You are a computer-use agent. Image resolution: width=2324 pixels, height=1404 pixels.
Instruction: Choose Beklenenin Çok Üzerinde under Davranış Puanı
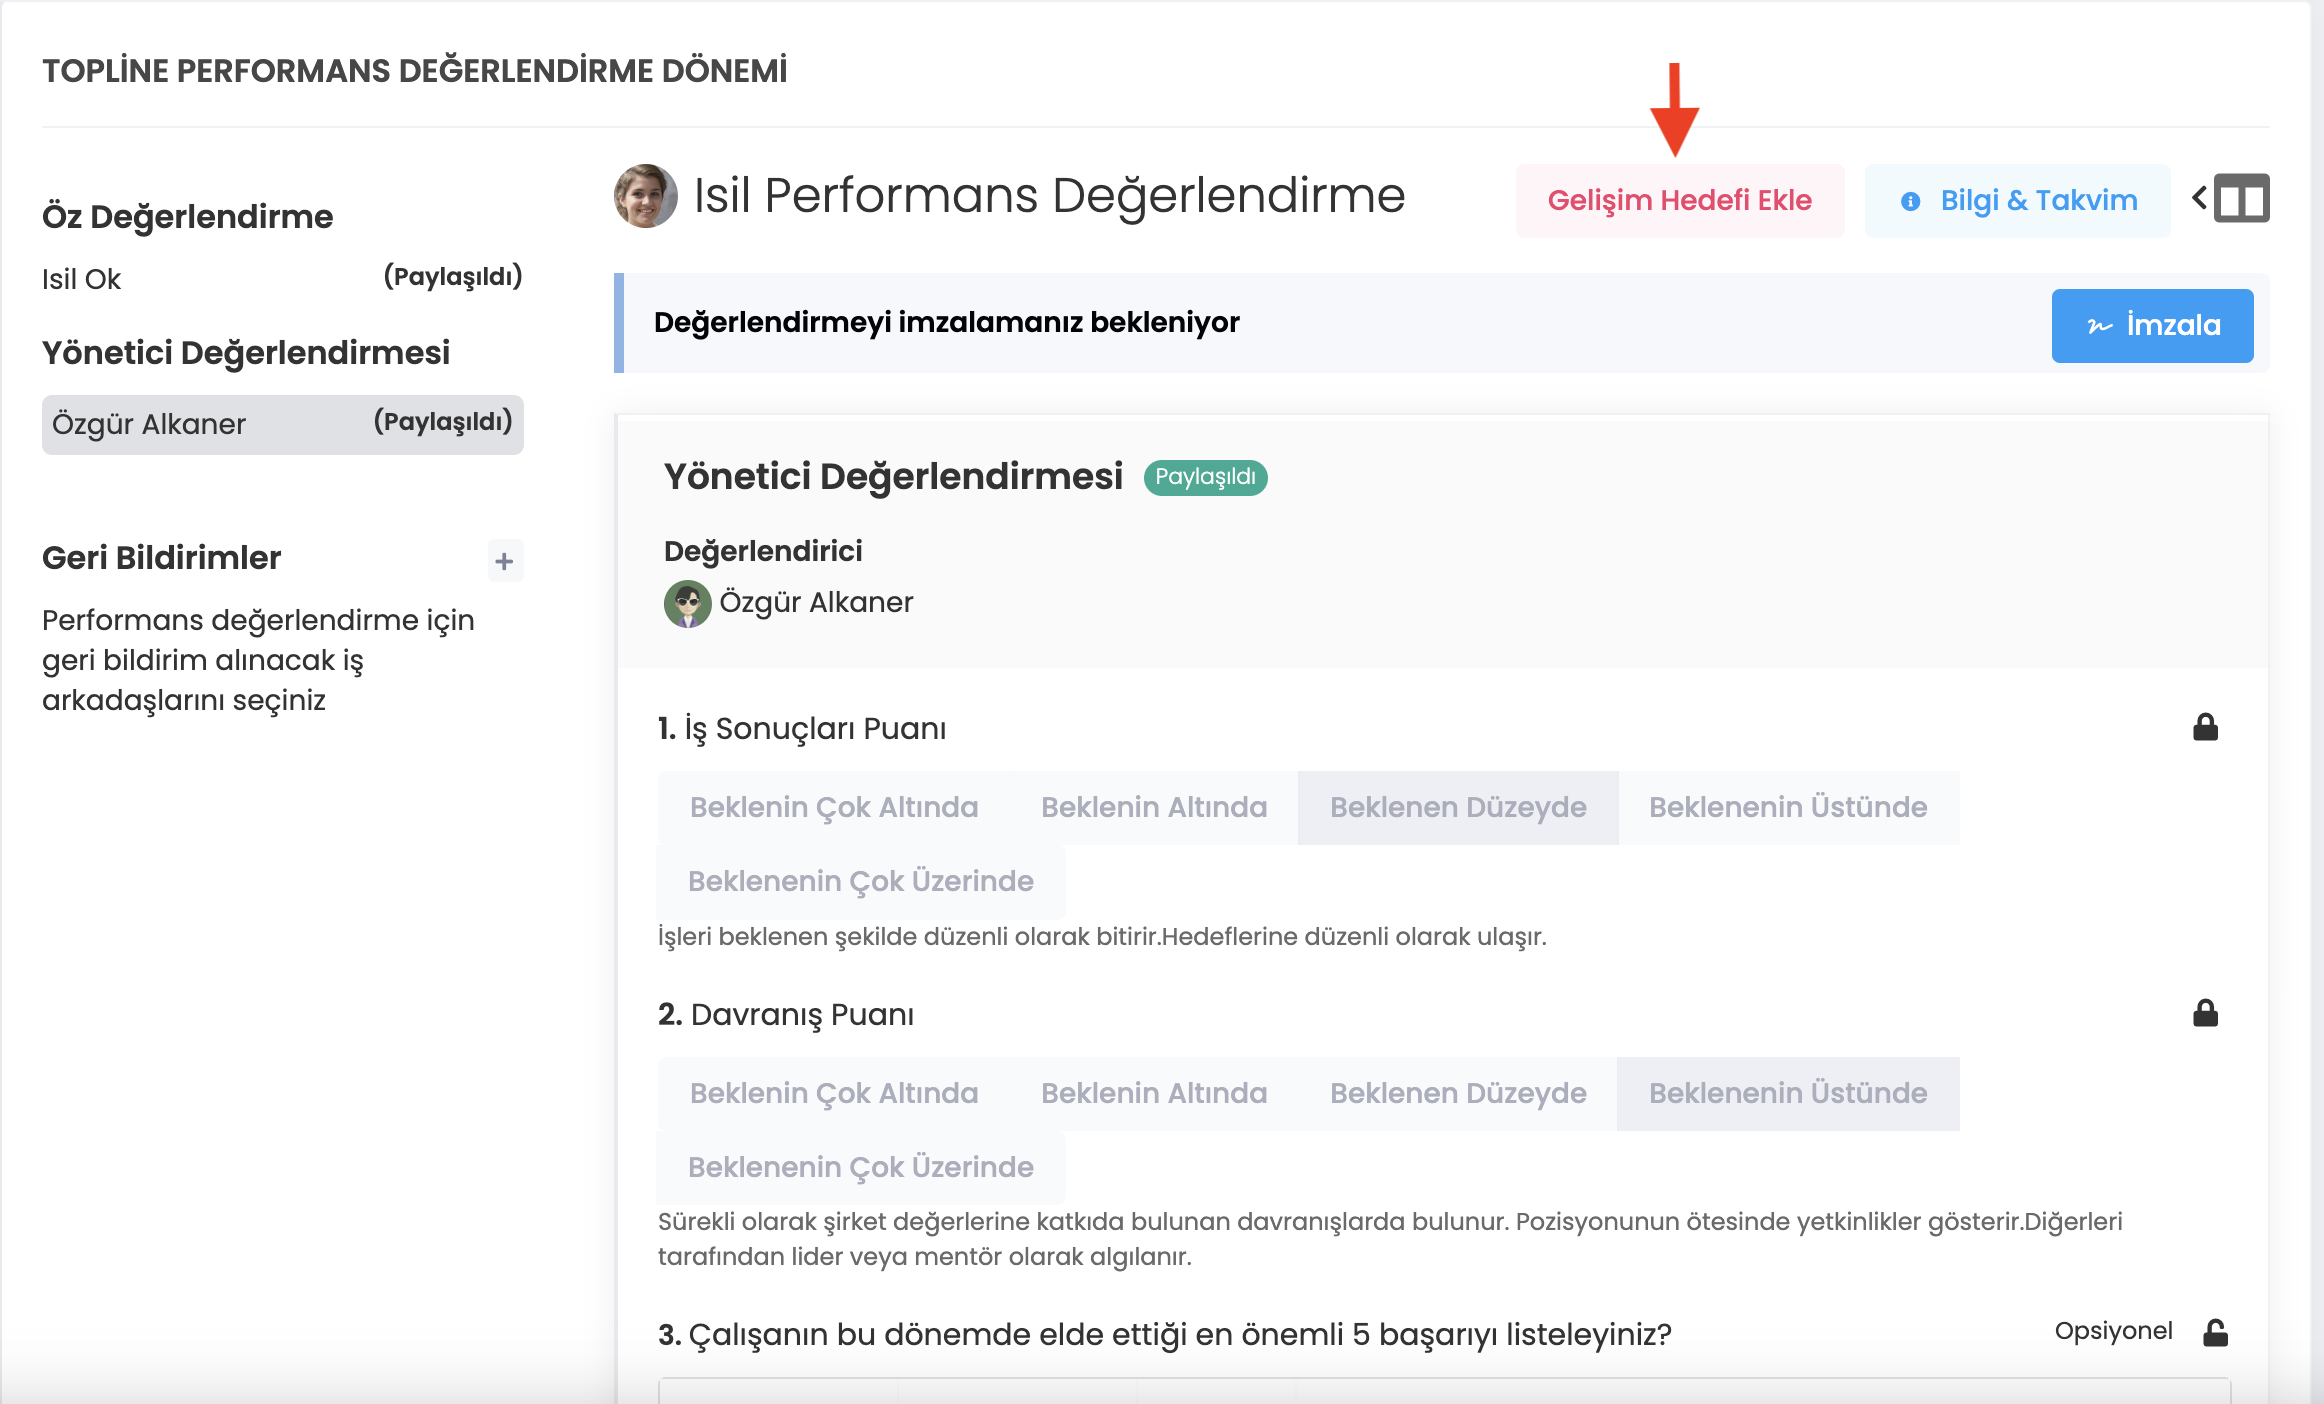[x=860, y=1167]
